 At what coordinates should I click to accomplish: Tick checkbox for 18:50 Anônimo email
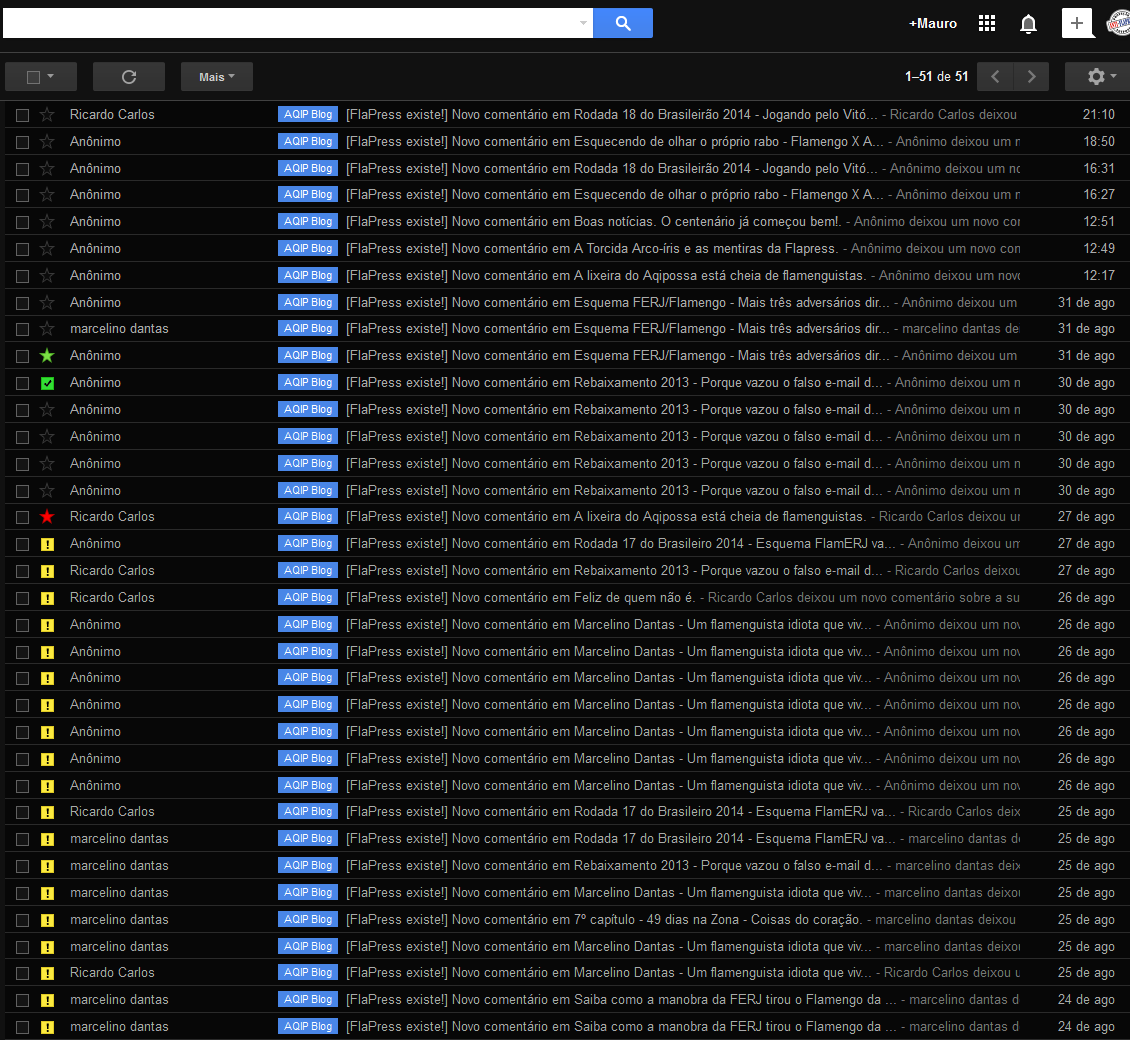tap(22, 142)
